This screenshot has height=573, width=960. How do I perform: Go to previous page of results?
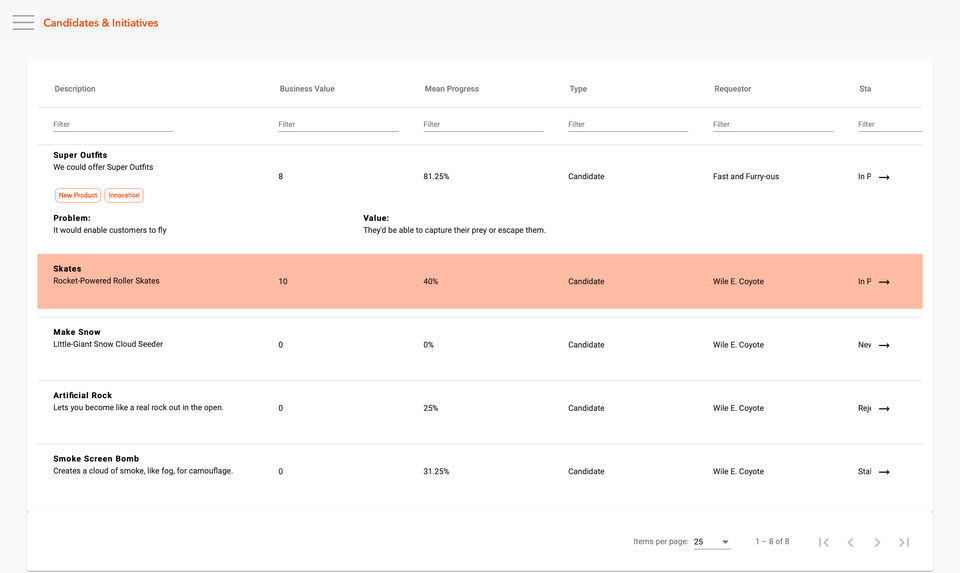[850, 542]
